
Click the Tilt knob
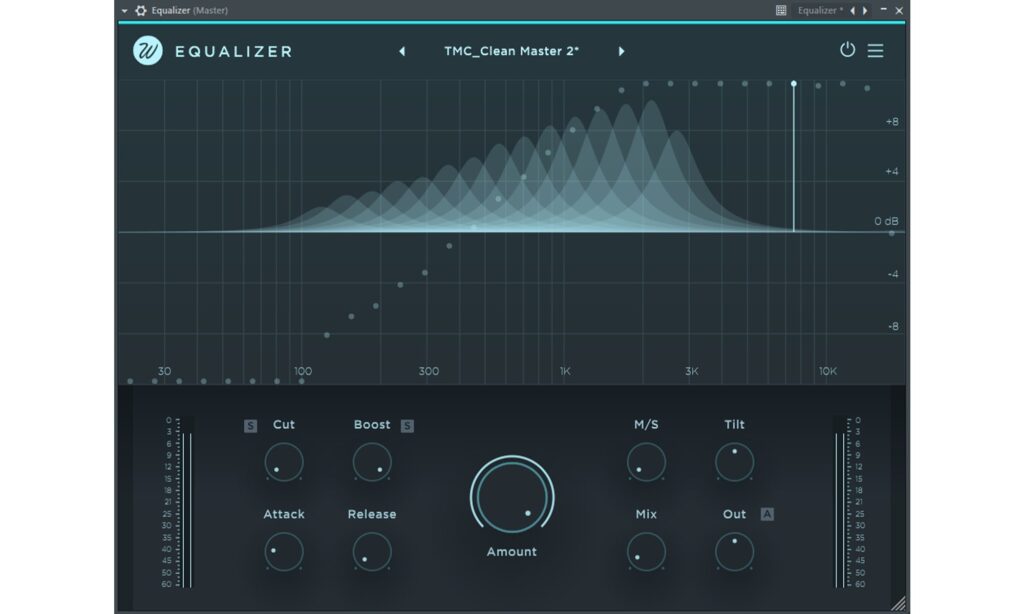(734, 462)
